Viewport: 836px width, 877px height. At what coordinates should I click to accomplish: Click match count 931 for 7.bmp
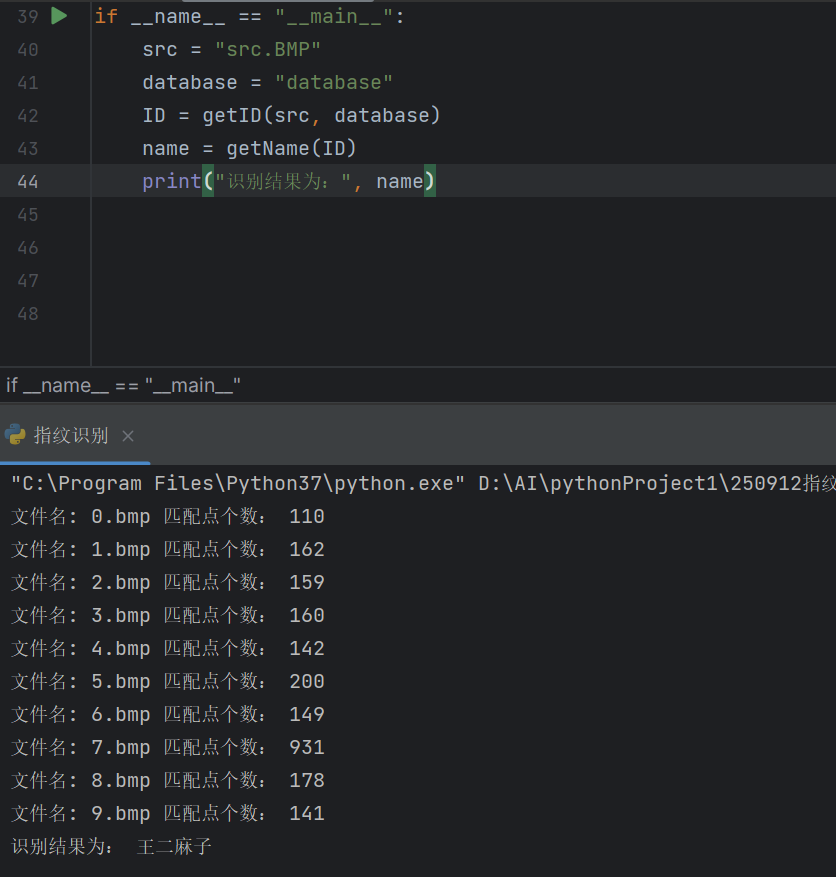tap(307, 747)
